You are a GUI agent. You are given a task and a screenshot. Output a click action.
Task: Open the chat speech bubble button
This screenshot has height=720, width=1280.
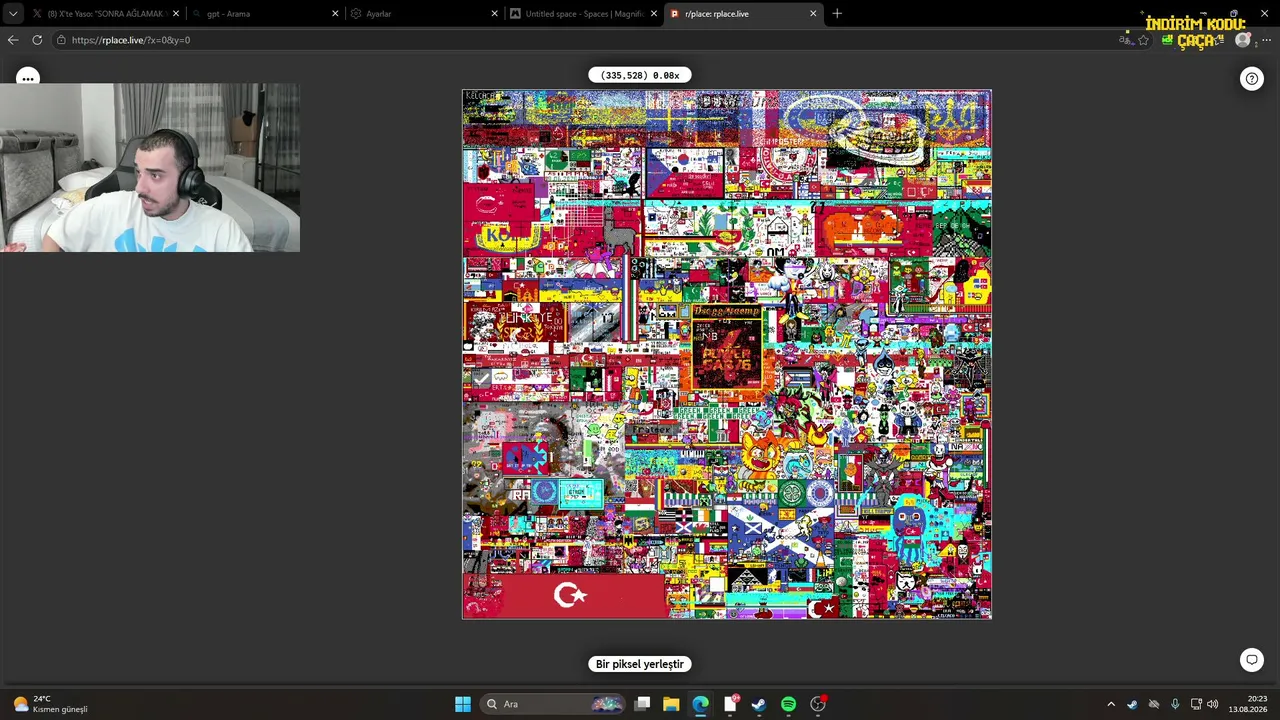coord(1252,660)
